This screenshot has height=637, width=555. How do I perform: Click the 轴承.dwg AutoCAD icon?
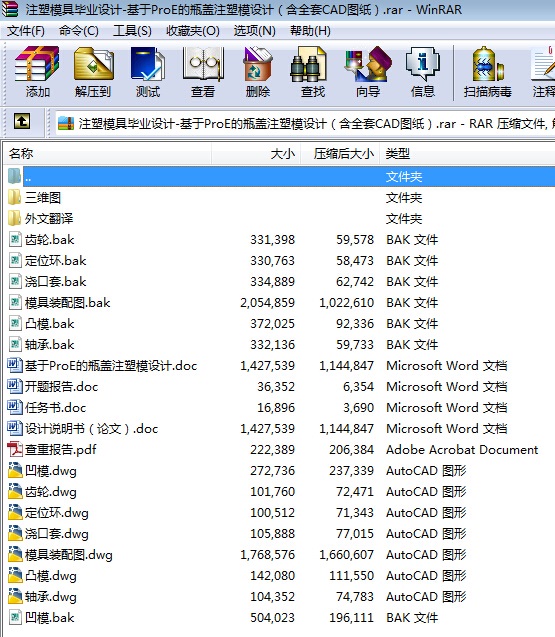click(x=15, y=596)
